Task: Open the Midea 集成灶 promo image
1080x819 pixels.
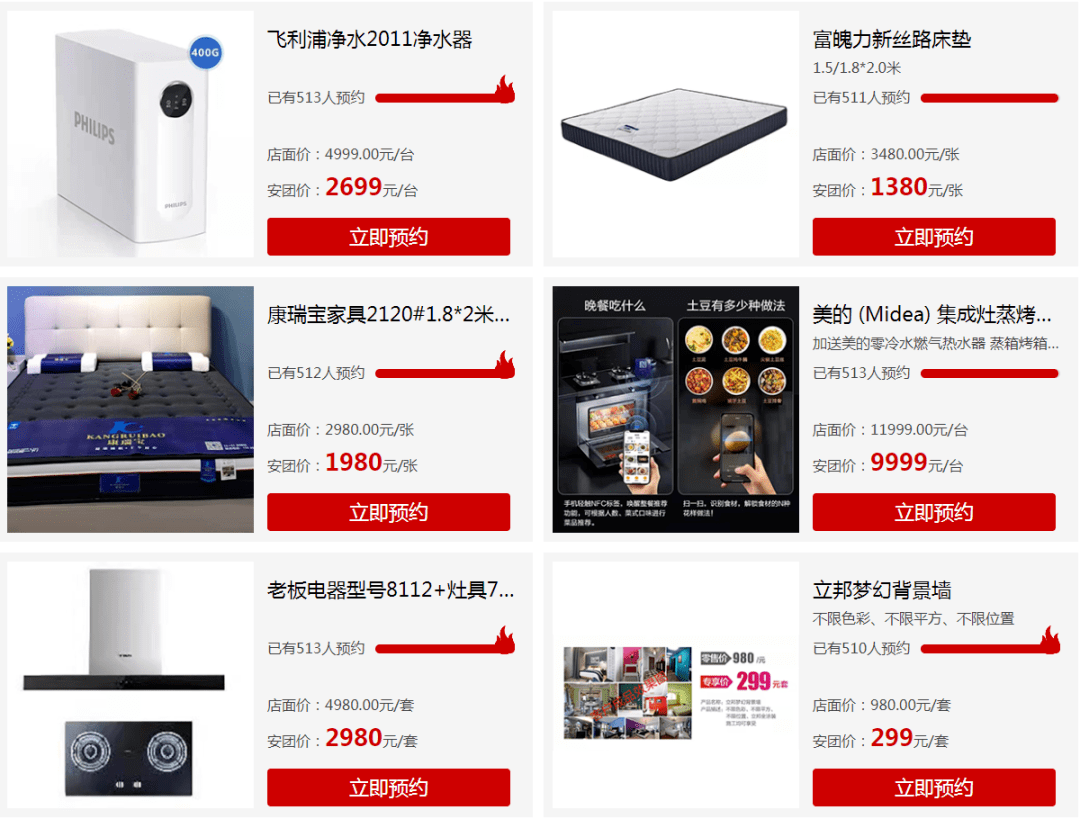Action: [x=676, y=409]
